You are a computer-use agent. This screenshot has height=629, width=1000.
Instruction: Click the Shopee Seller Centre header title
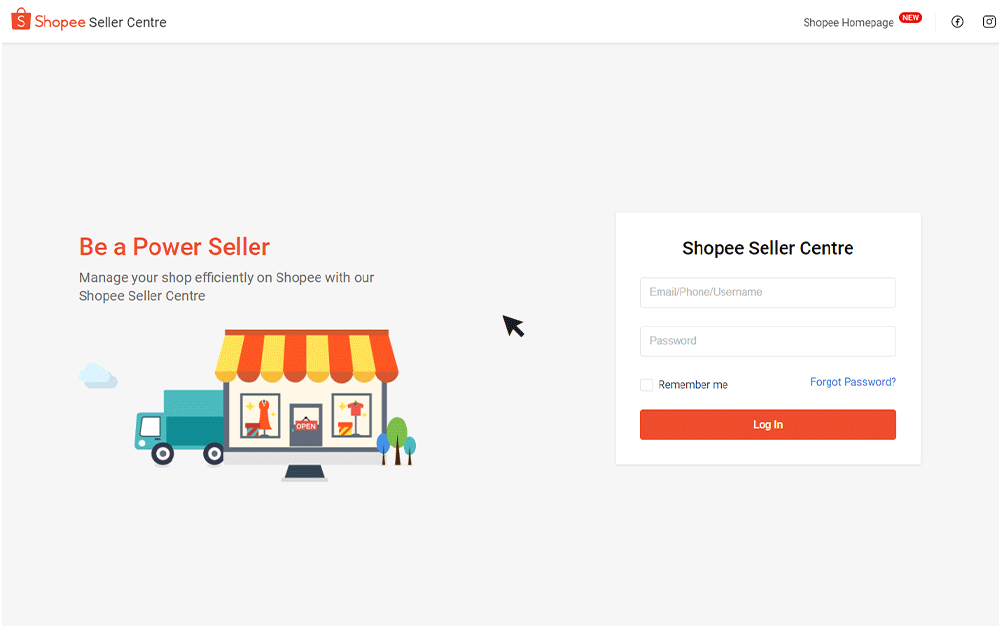[x=100, y=22]
